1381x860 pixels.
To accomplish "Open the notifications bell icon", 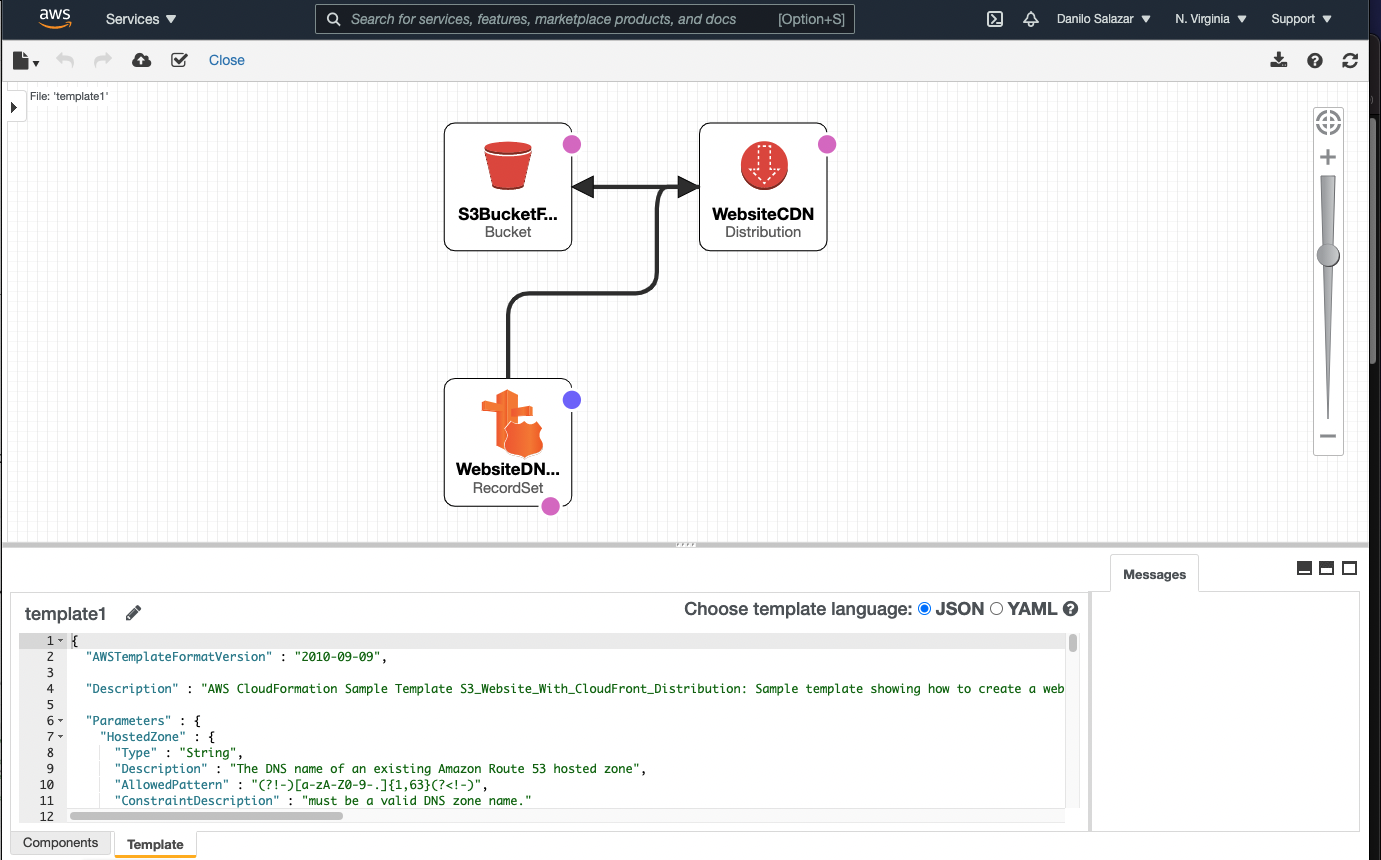I will point(1031,19).
